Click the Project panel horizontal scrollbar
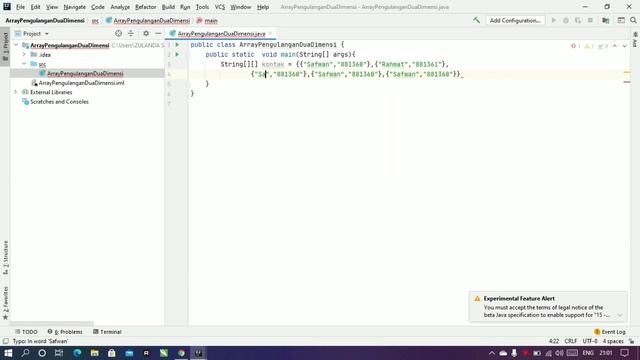Image resolution: width=640 pixels, height=360 pixels. pyautogui.click(x=51, y=323)
